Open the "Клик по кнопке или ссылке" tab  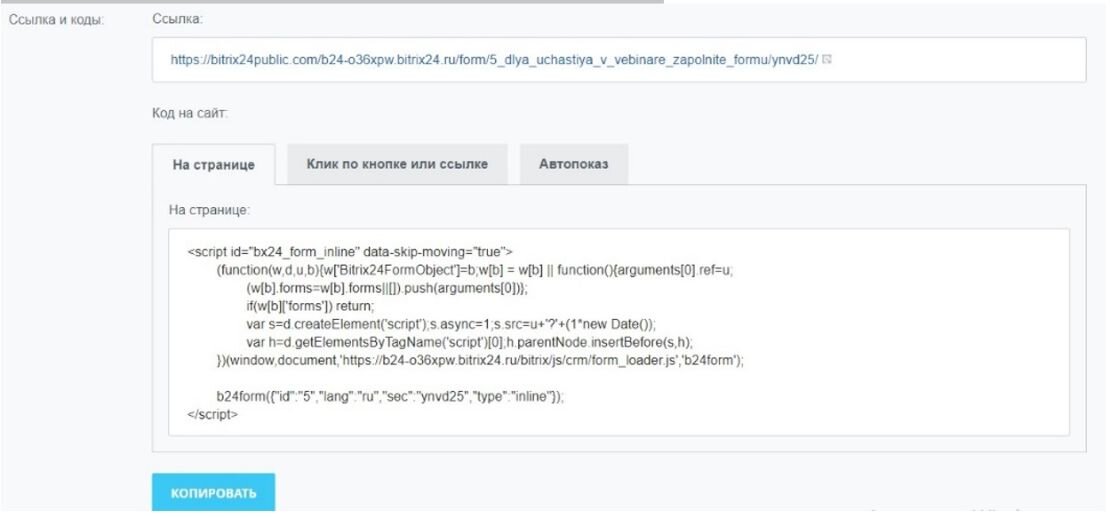click(x=397, y=164)
